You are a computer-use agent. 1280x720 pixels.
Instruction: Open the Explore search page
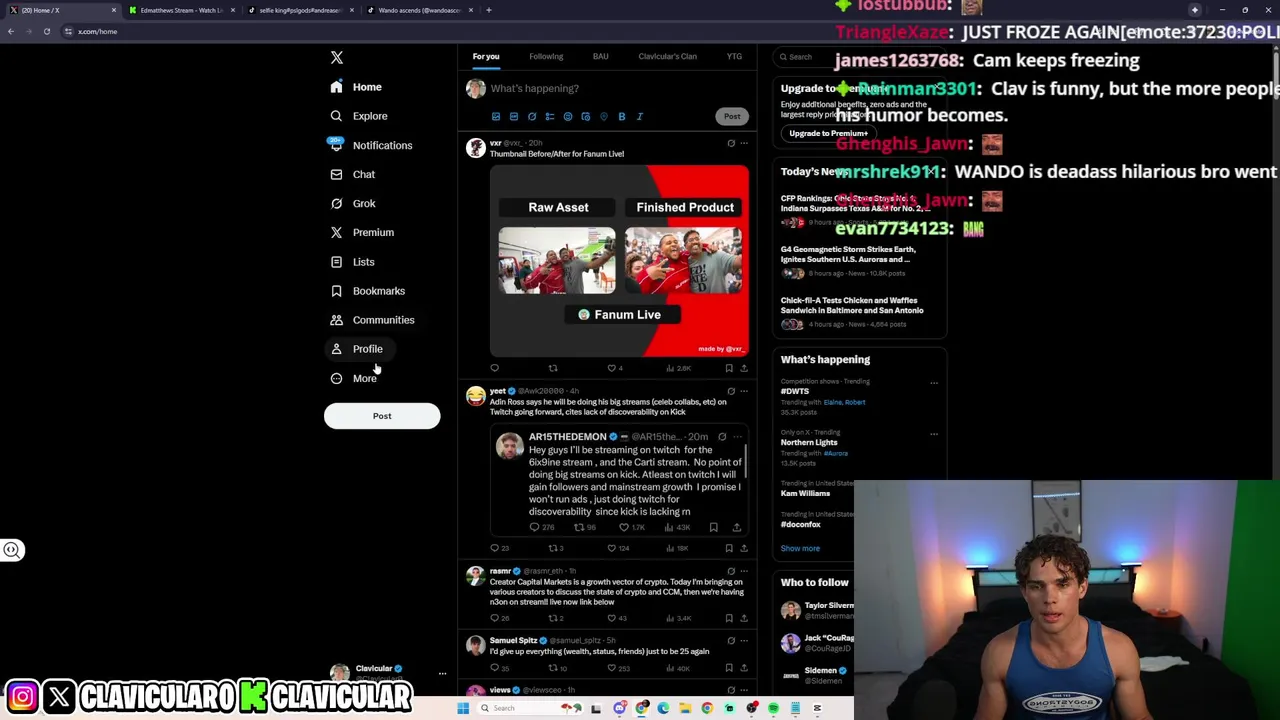359,116
